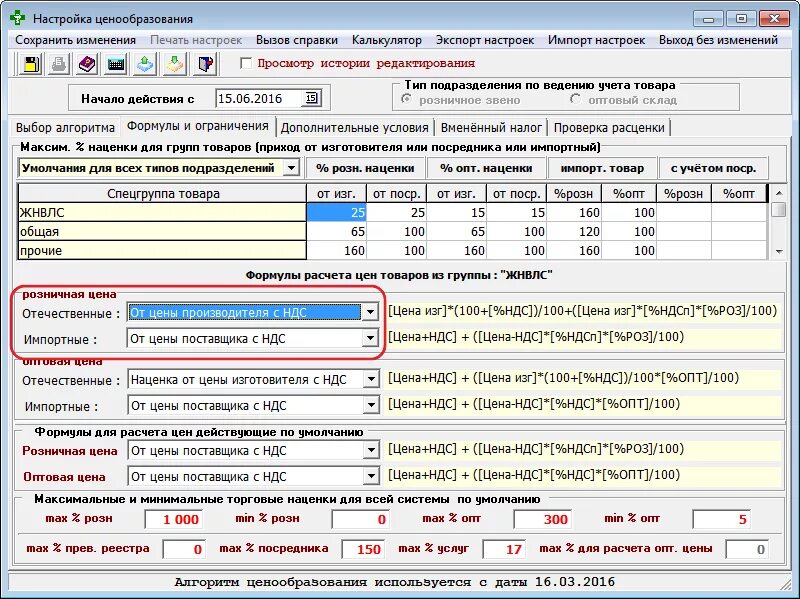
Task: Expand retail Импортные formula dropdown
Action: 370,338
